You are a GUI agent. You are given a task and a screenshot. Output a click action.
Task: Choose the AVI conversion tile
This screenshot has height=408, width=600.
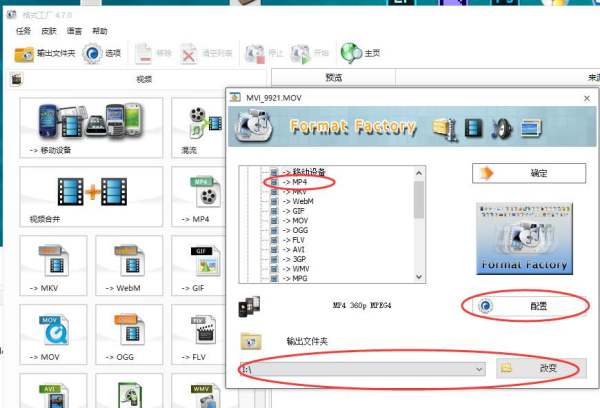(x=53, y=390)
